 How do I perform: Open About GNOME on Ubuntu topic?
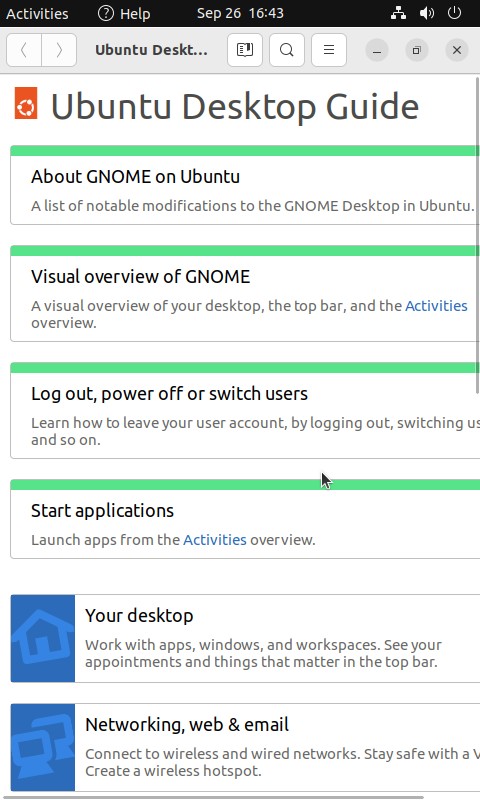click(x=135, y=177)
